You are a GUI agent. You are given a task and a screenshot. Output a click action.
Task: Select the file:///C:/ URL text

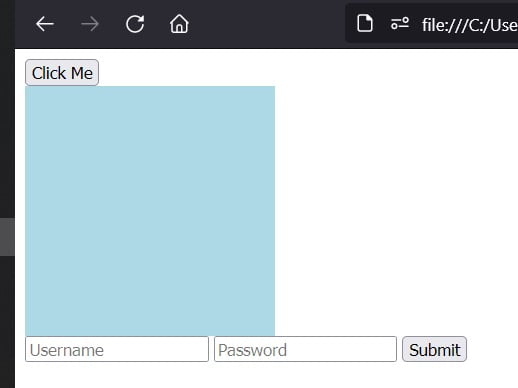click(x=470, y=25)
